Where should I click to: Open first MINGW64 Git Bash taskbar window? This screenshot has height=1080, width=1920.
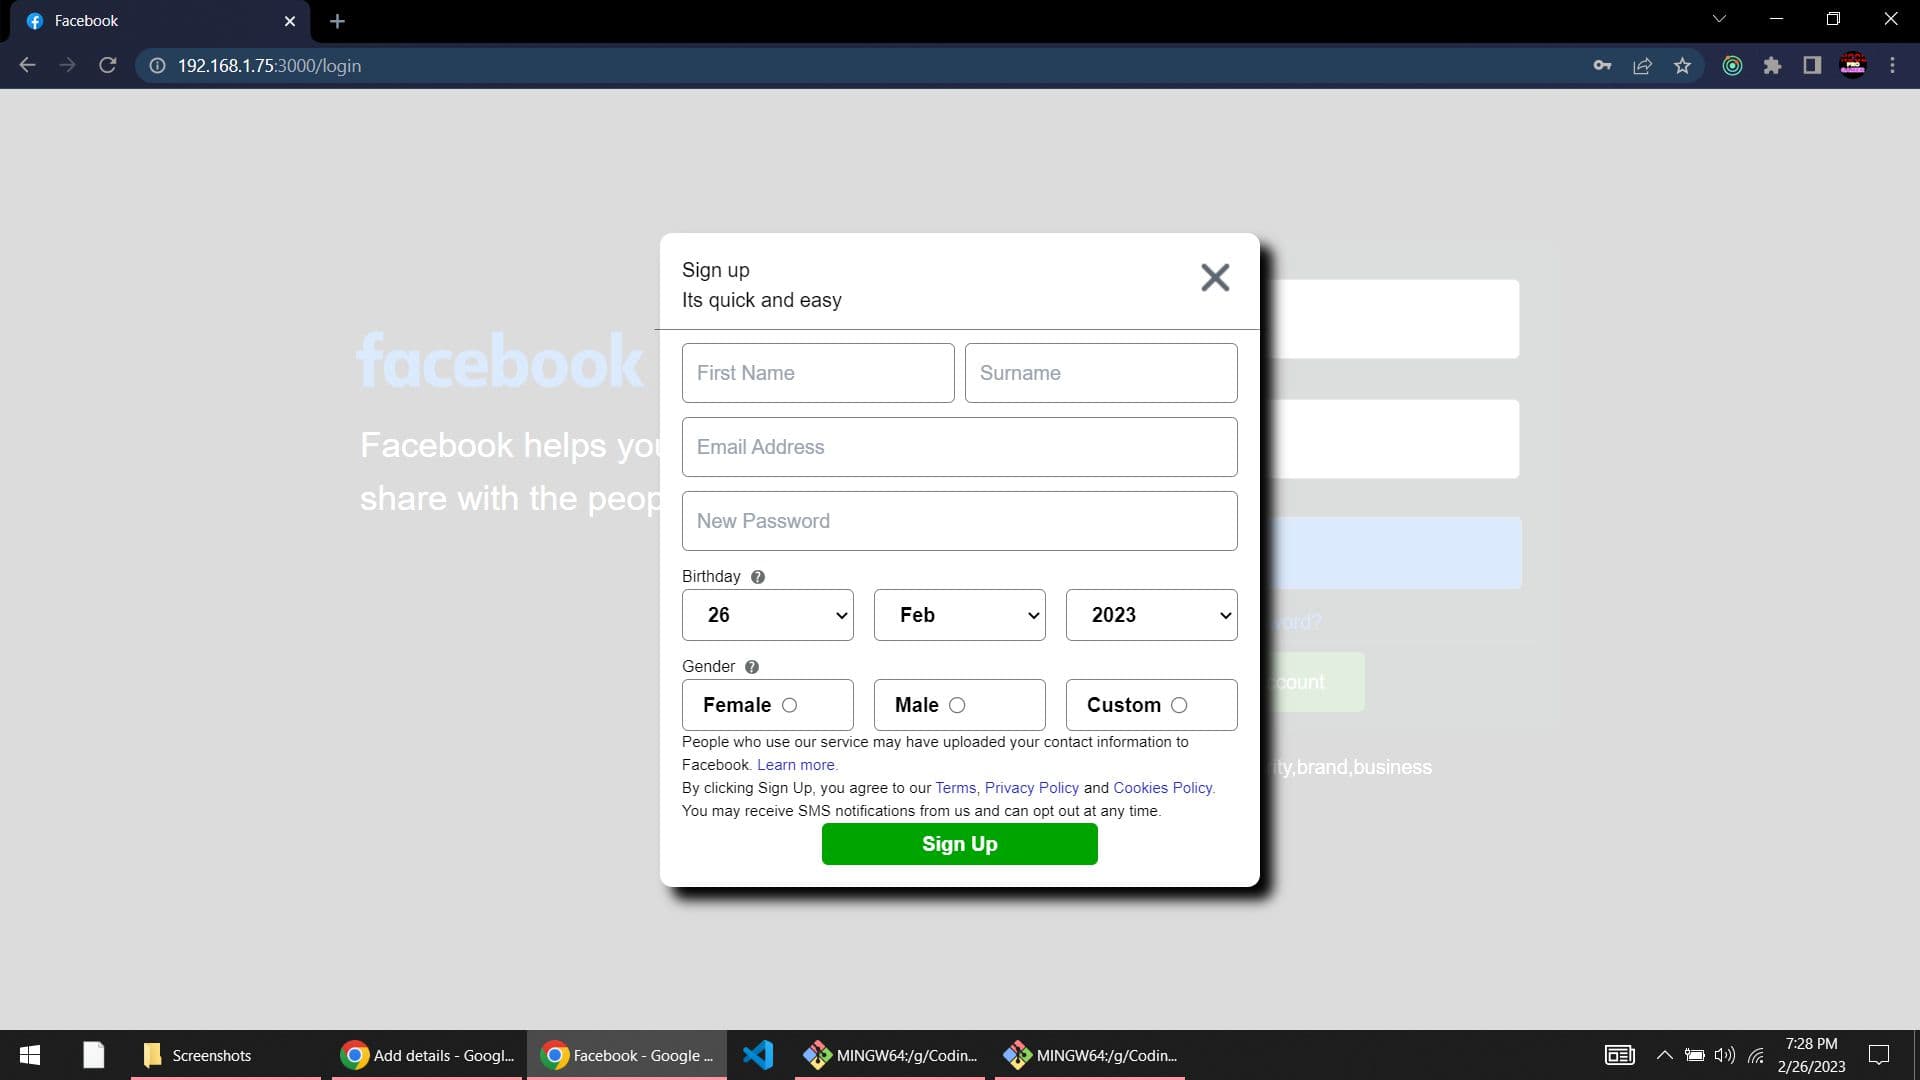point(891,1055)
